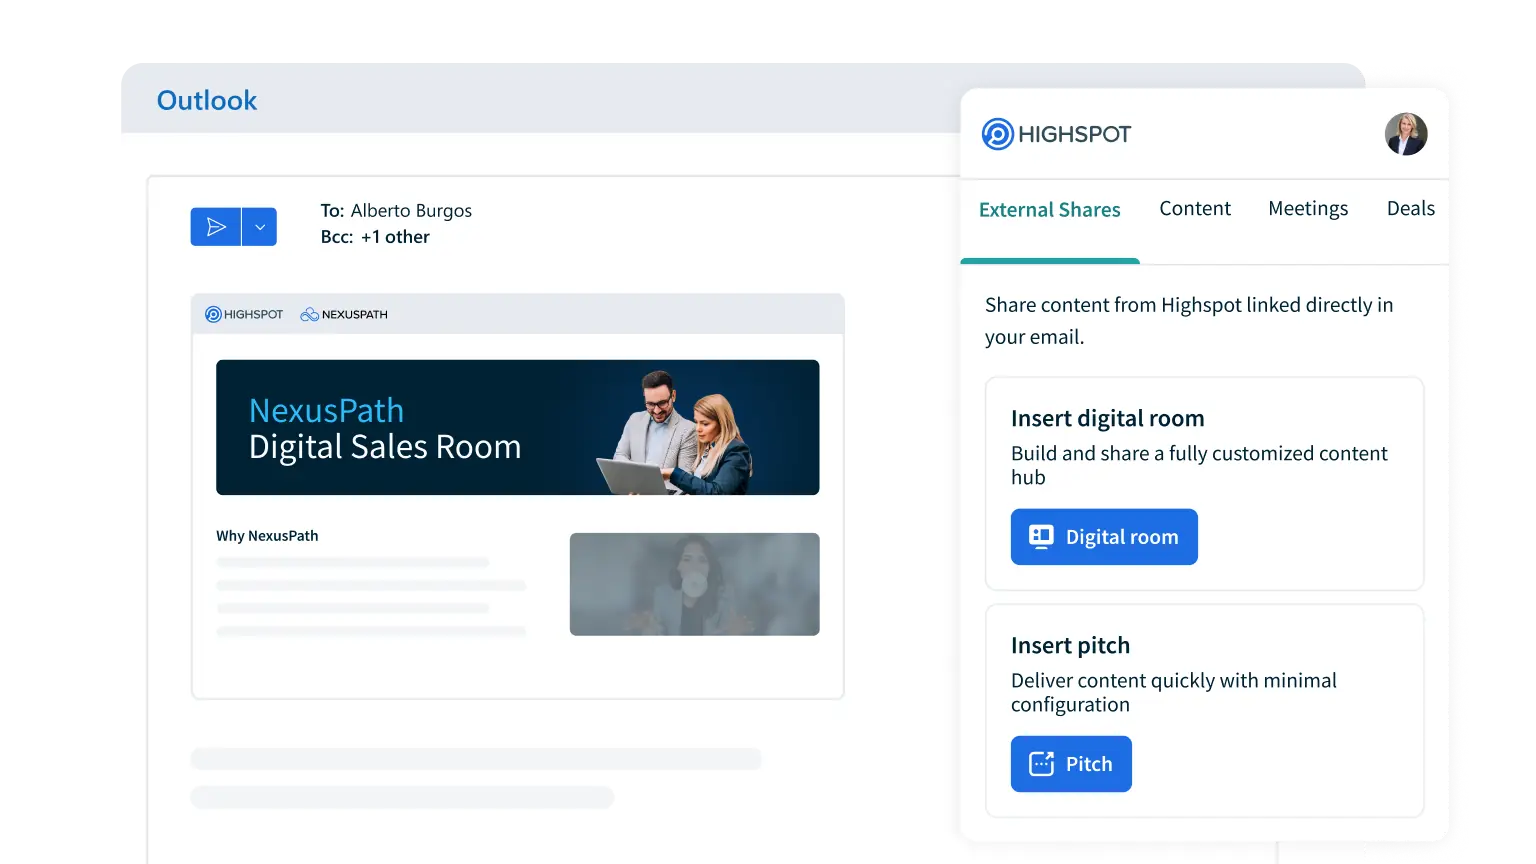The width and height of the screenshot is (1536, 864).
Task: Open the NexusPath Digital Sales Room banner
Action: tap(517, 427)
